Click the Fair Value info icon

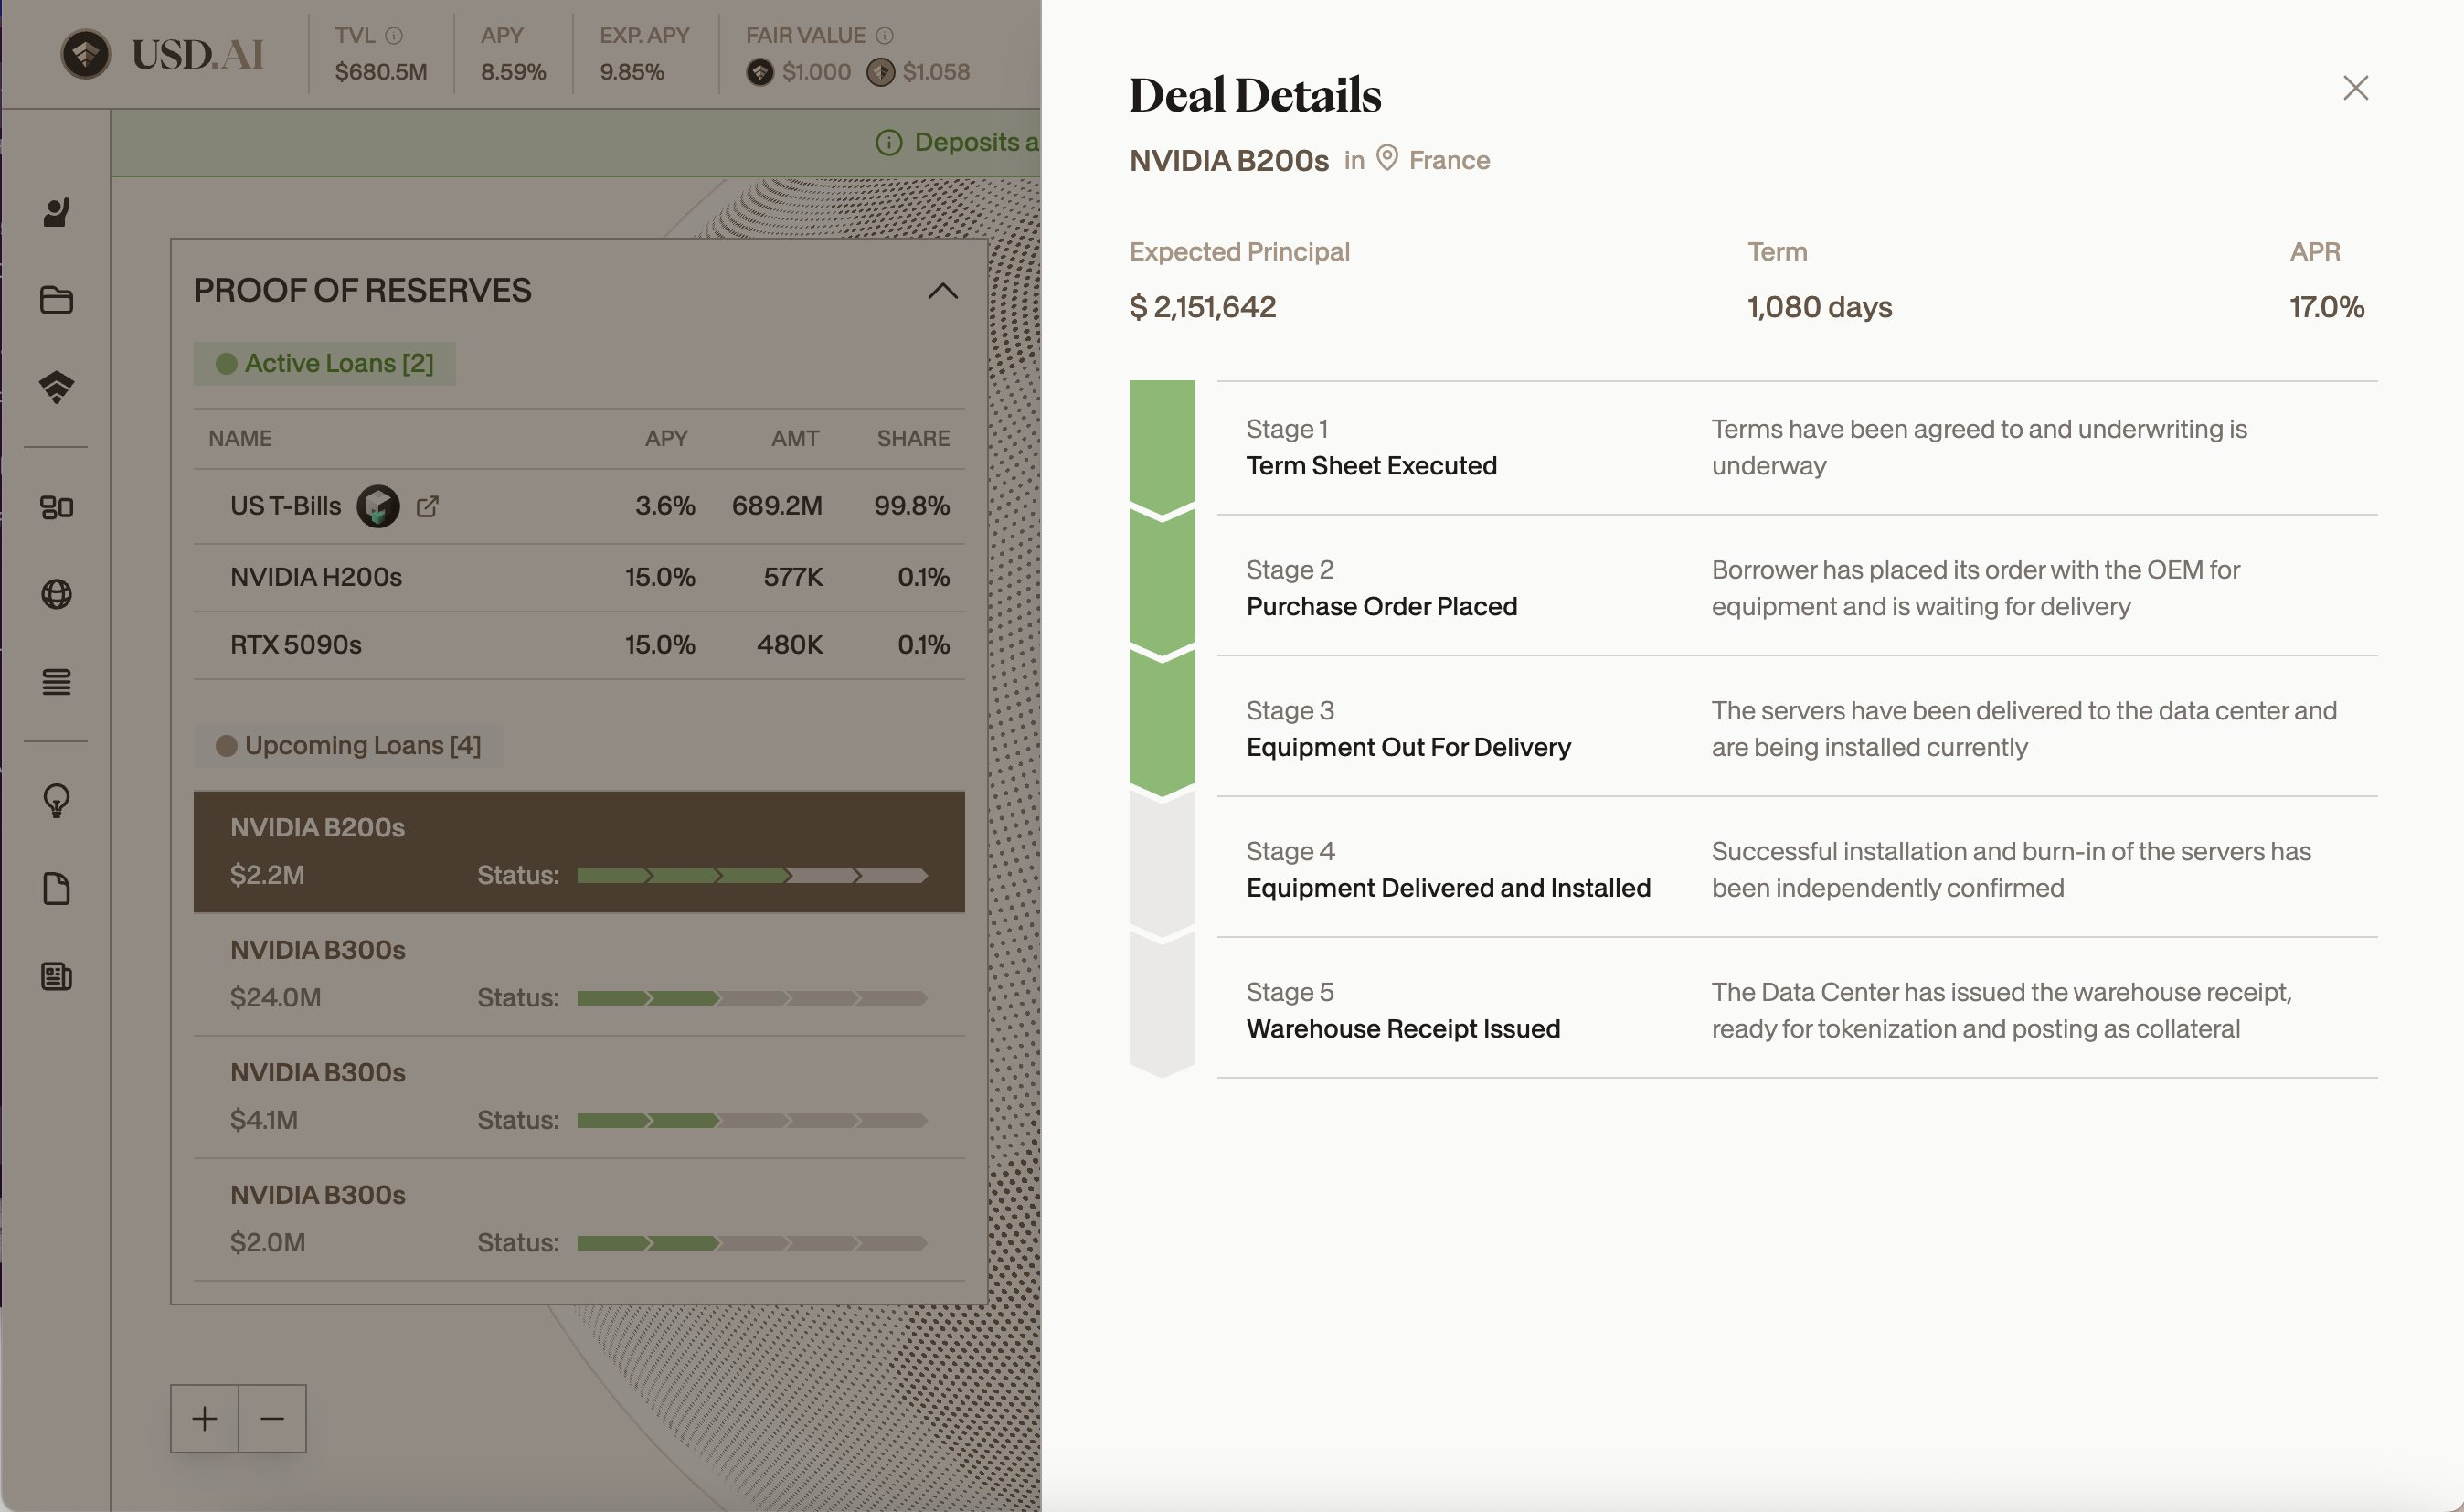click(x=884, y=36)
